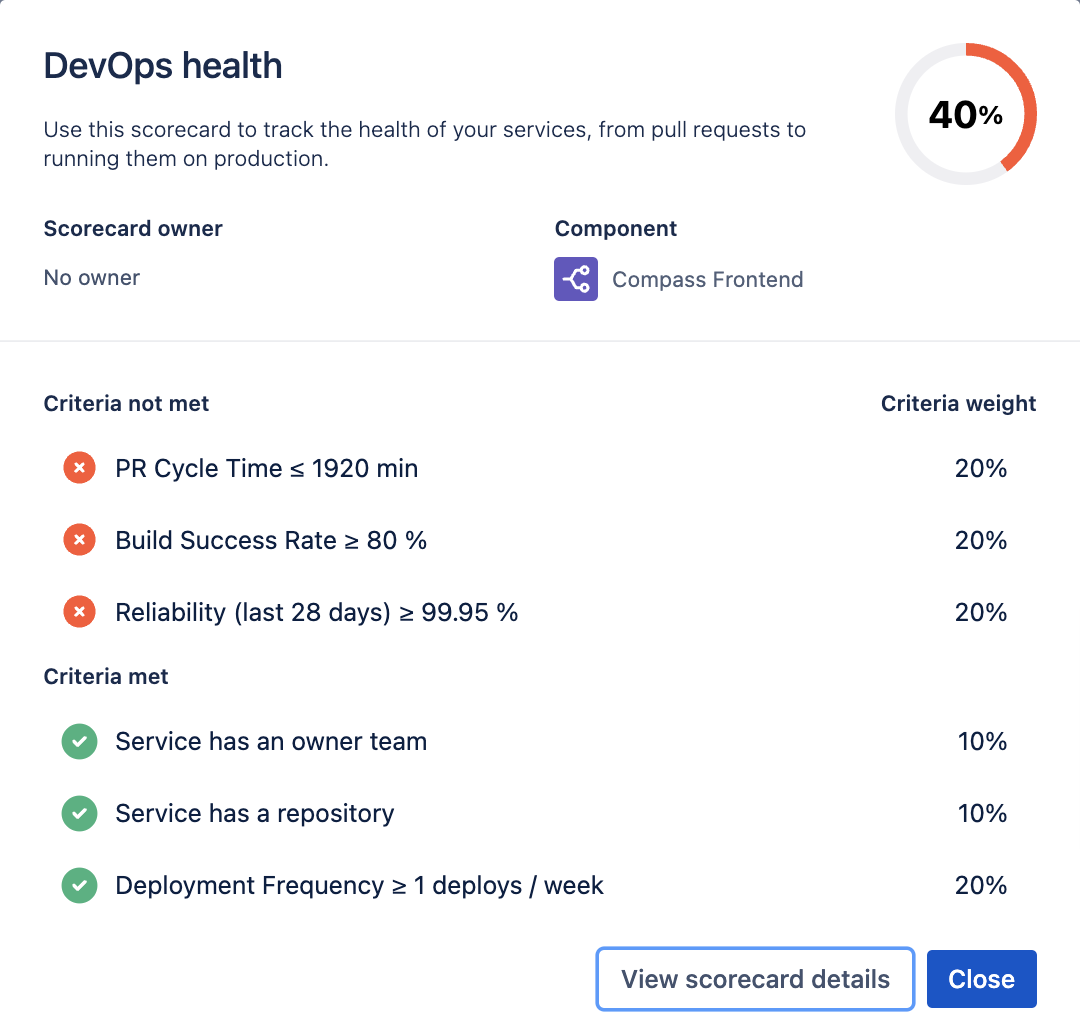Click Deployment Frequency ≥ 1 deploys / week
The height and width of the screenshot is (1034, 1080).
359,885
